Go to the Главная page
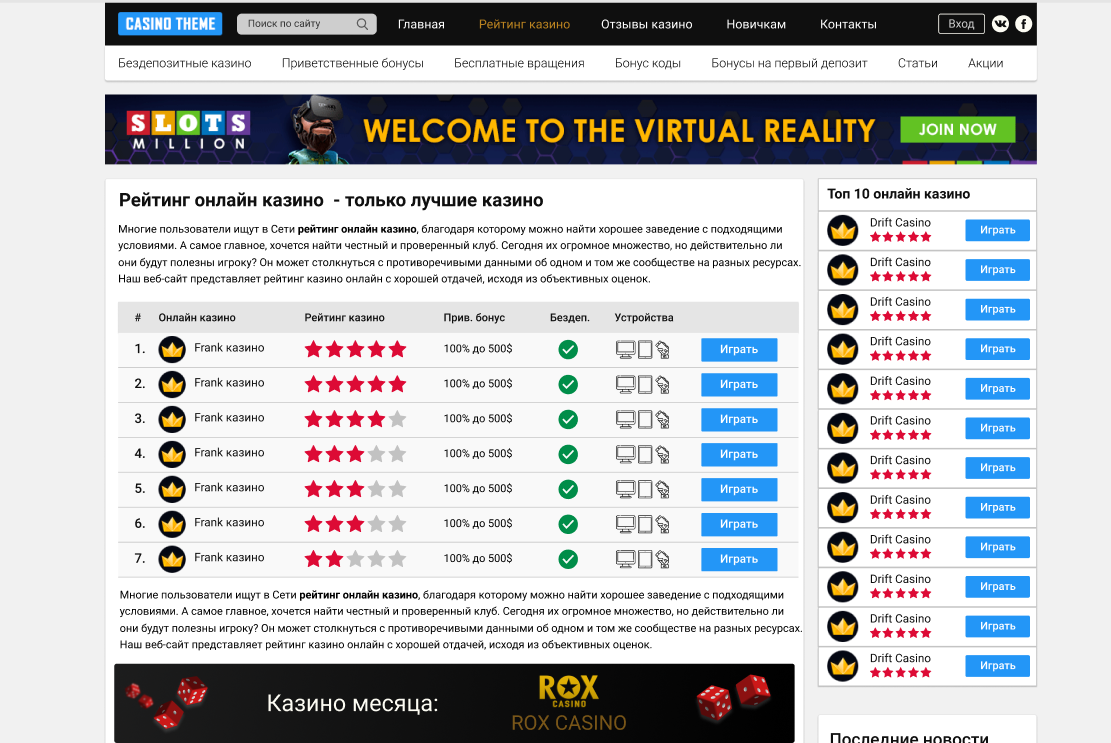This screenshot has height=743, width=1111. (x=421, y=24)
